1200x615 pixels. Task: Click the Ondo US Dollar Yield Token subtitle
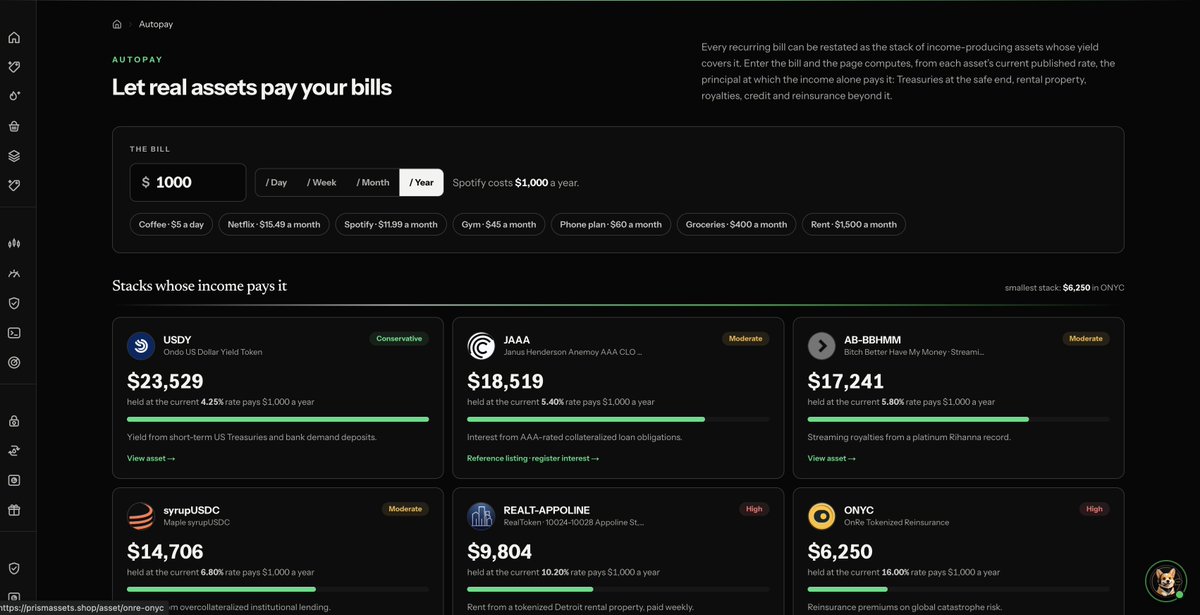tap(212, 352)
